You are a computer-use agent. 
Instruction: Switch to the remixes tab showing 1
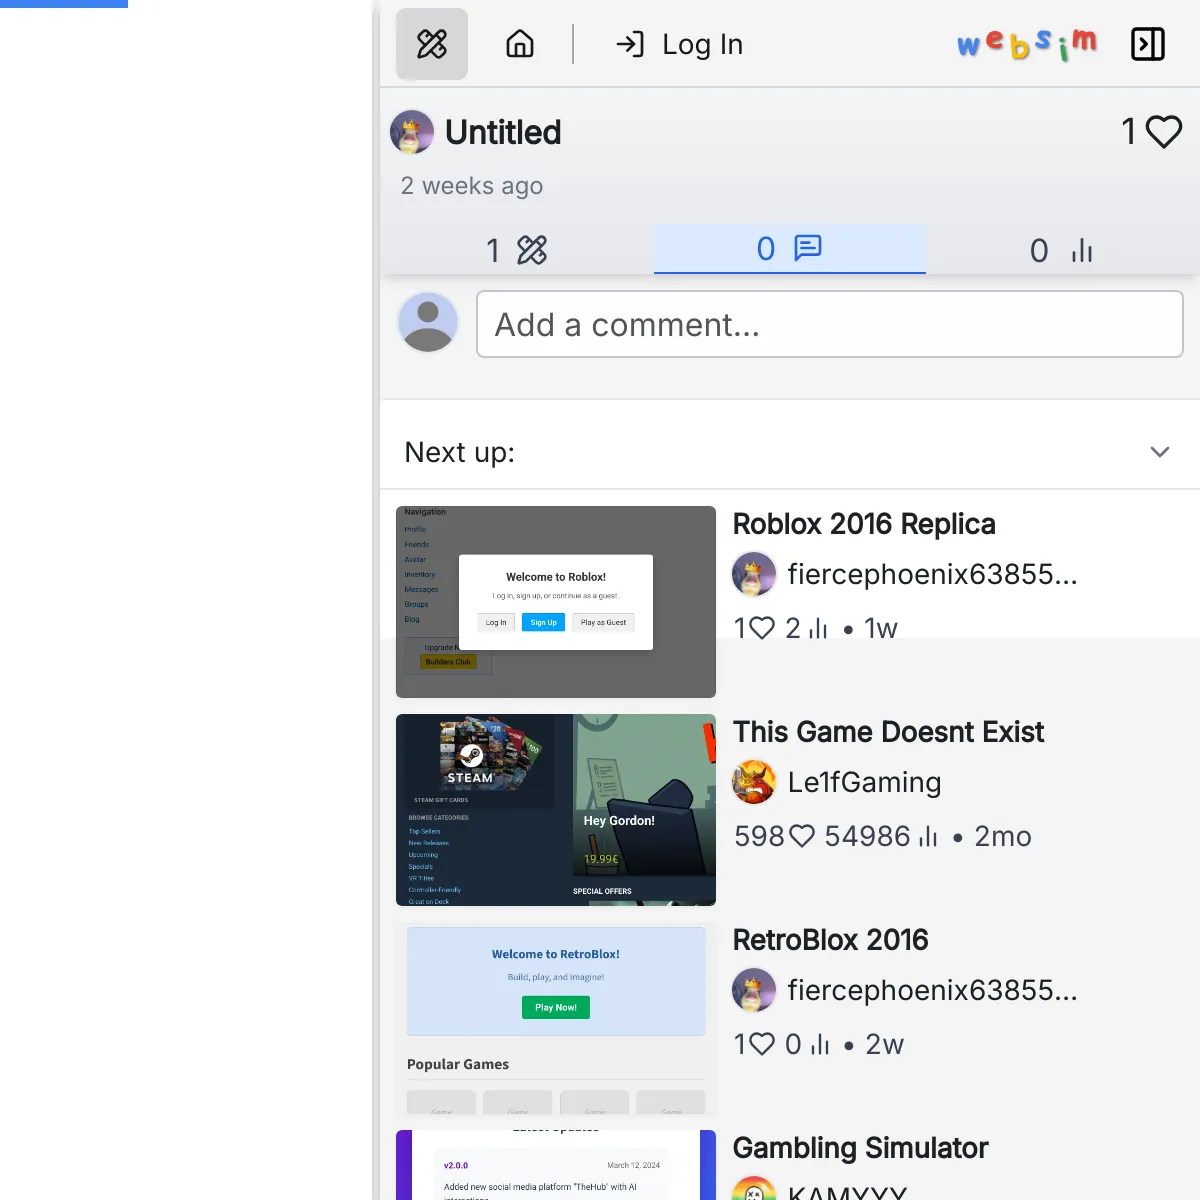517,249
